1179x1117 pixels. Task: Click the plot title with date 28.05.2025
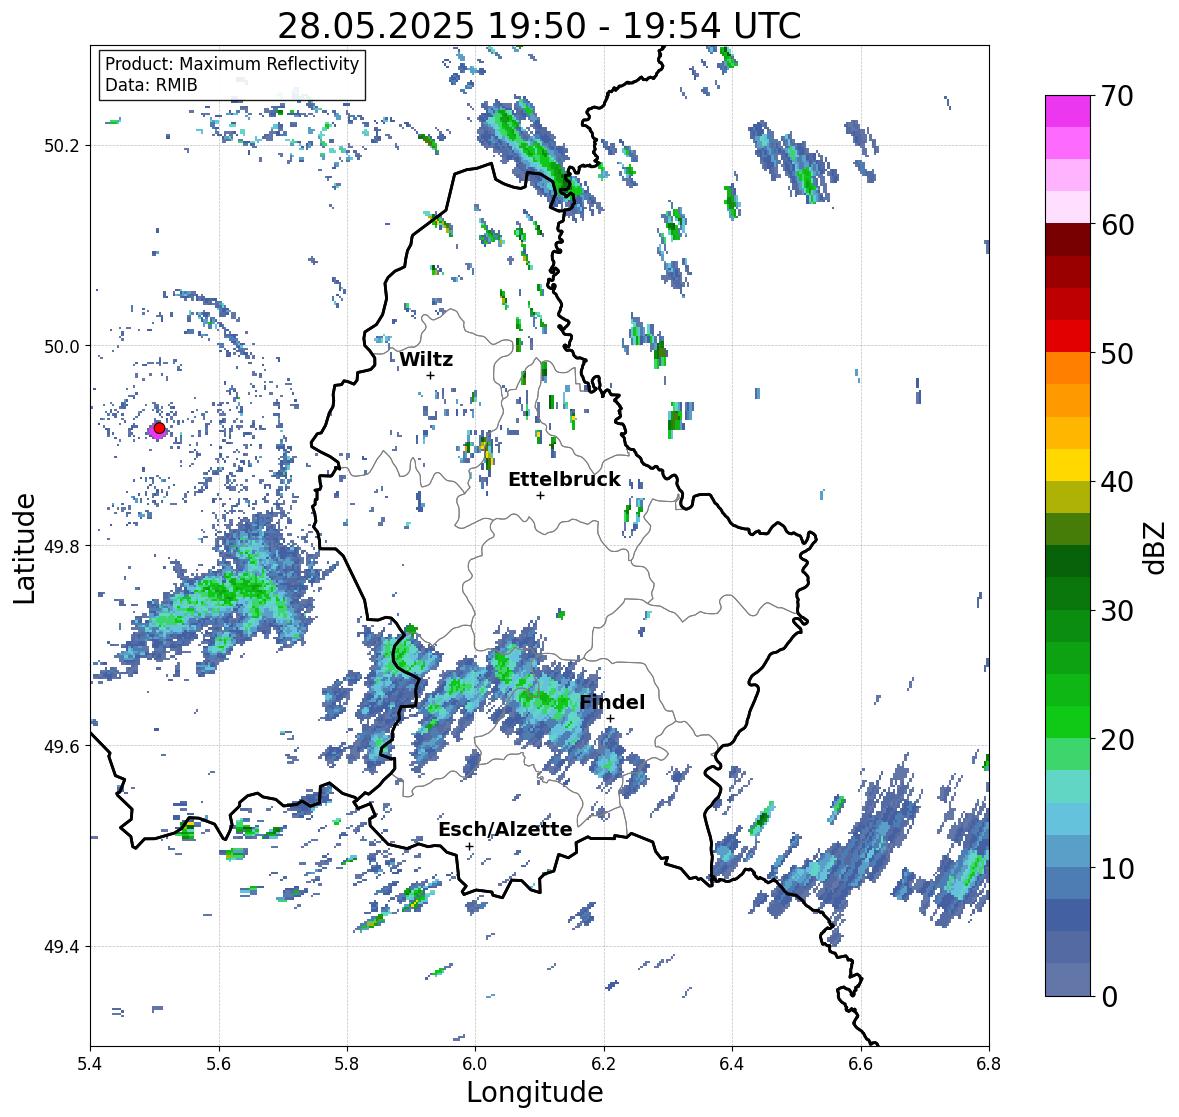click(539, 26)
